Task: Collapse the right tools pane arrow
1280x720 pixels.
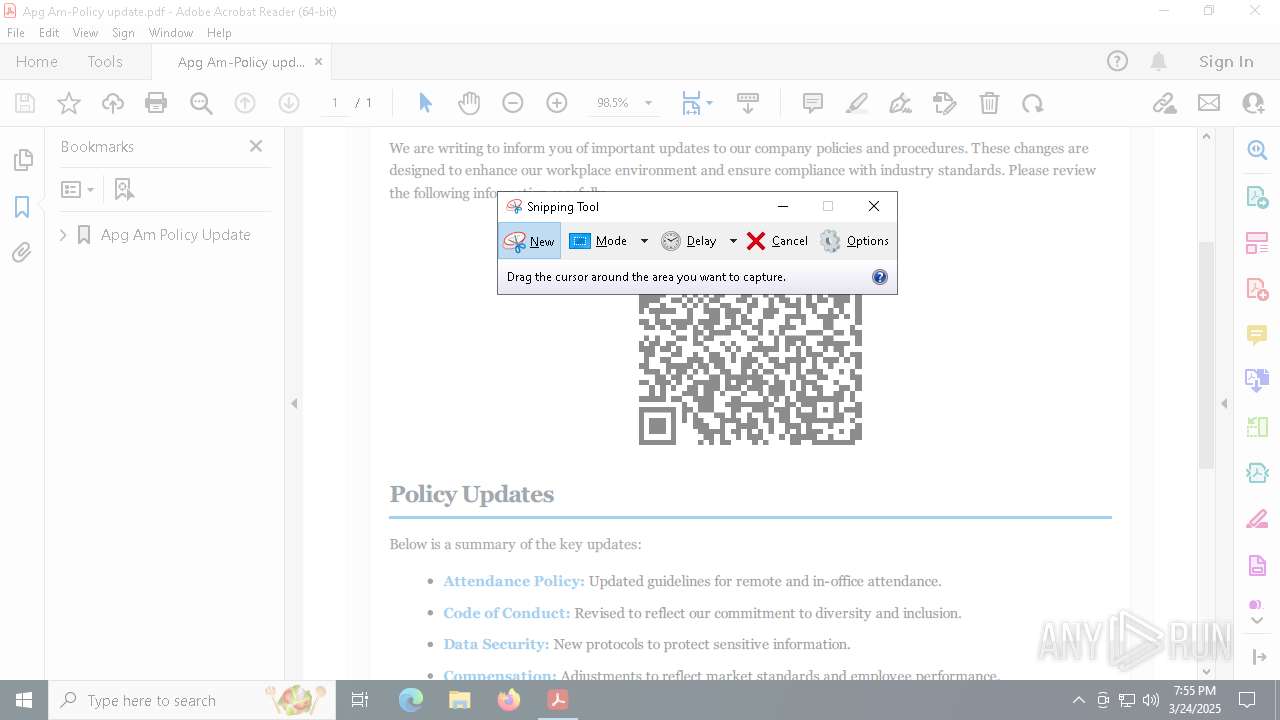Action: 1224,404
